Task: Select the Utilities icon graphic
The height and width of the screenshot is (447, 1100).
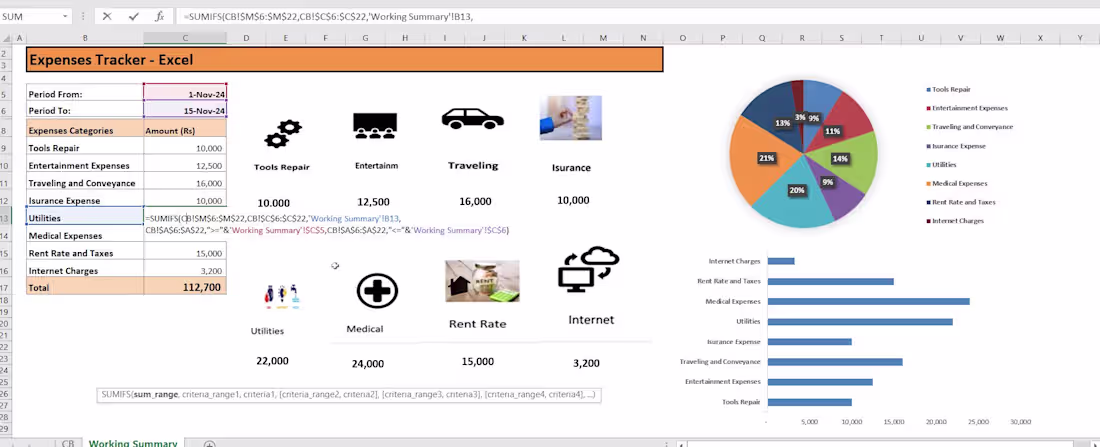Action: pyautogui.click(x=283, y=296)
